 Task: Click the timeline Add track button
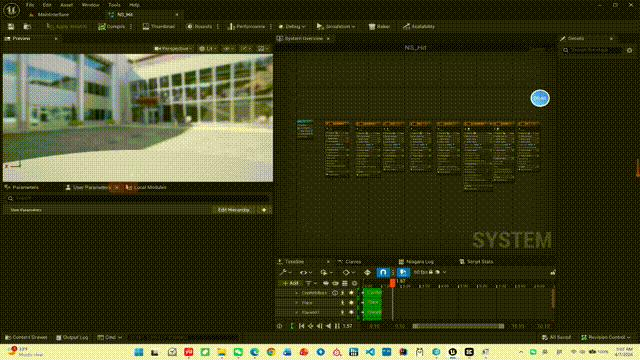coord(290,283)
